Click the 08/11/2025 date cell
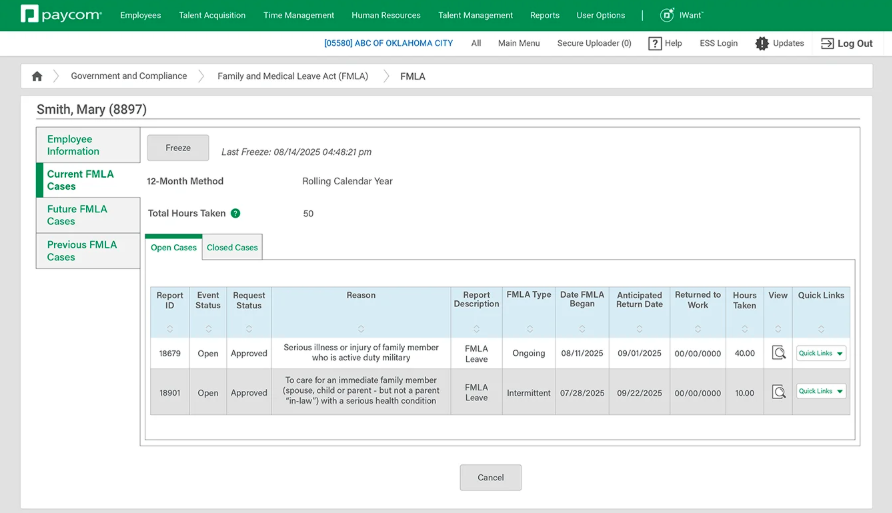 point(582,353)
